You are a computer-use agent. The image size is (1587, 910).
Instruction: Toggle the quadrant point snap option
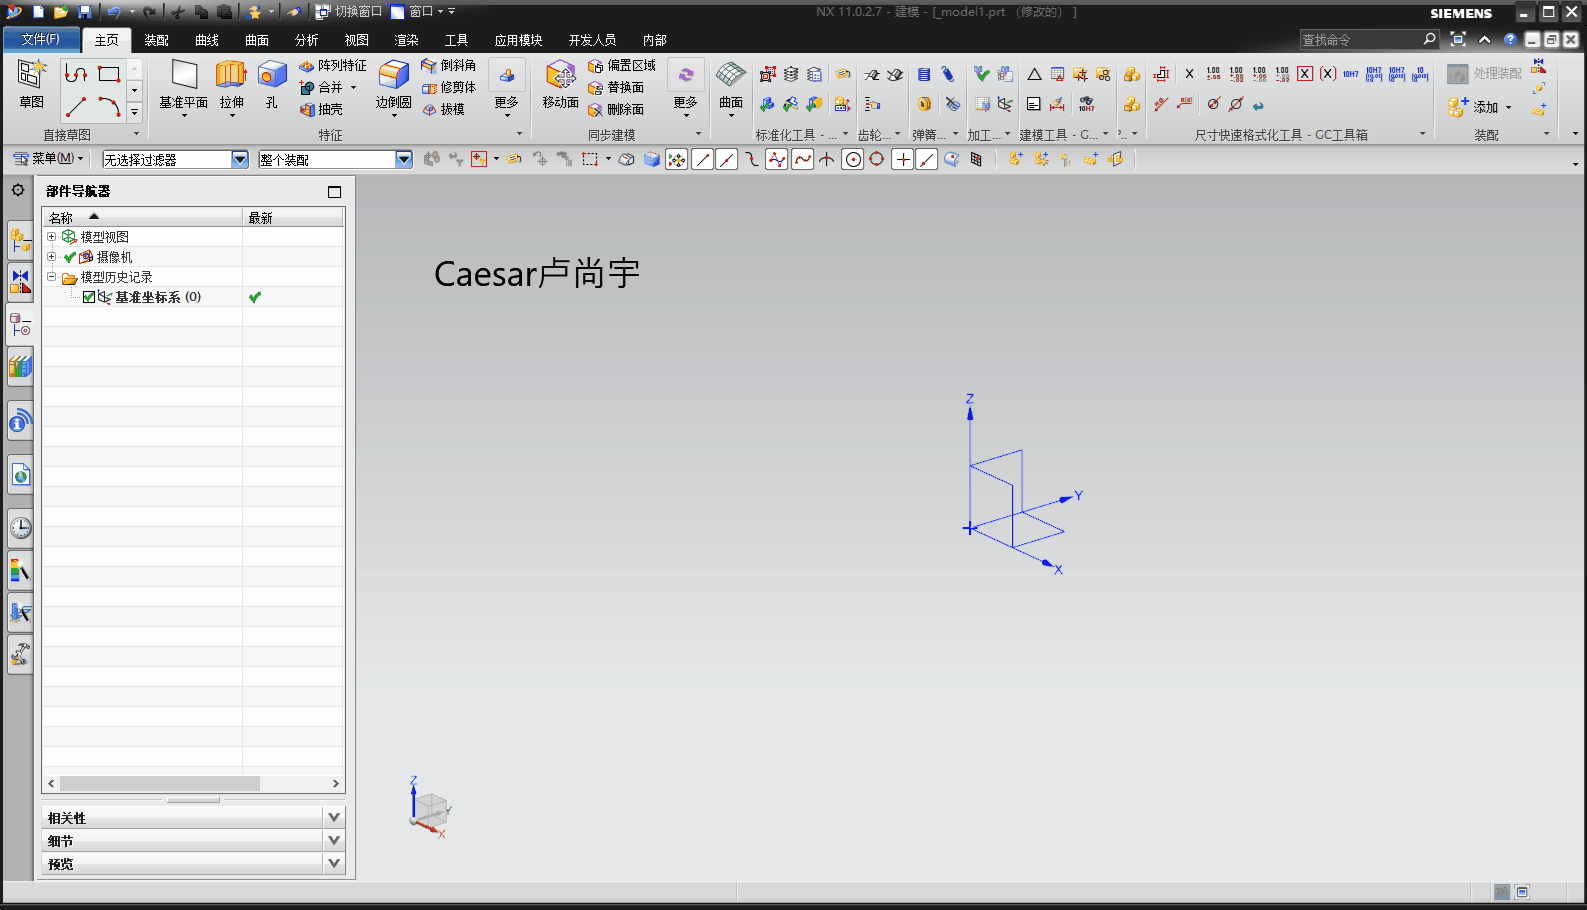877,160
